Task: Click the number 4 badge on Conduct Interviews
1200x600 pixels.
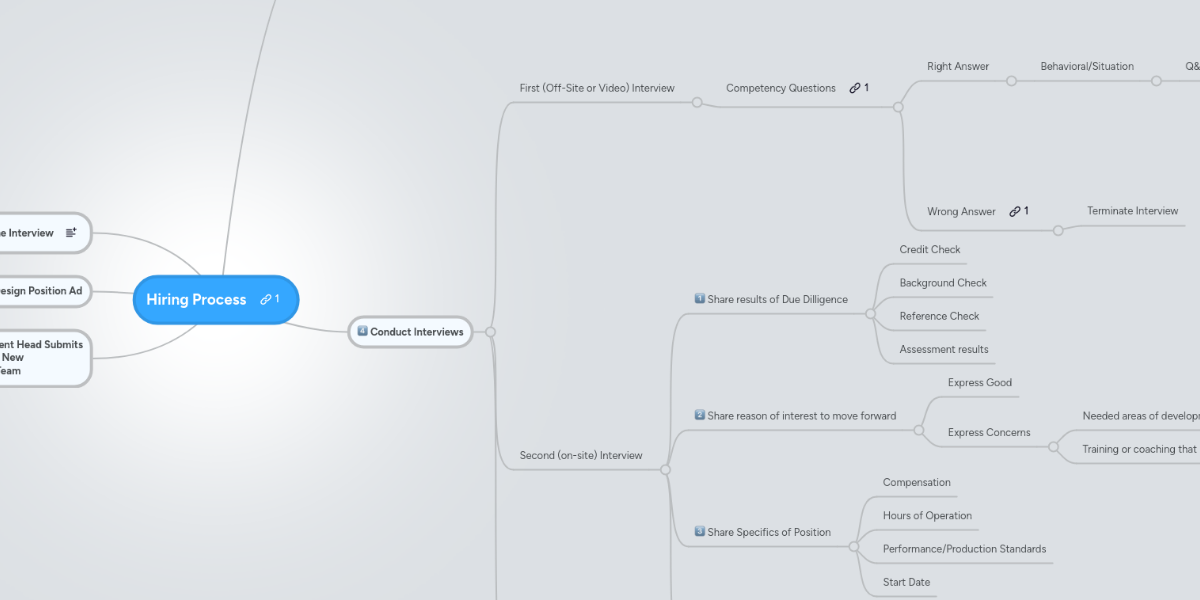Action: 360,331
